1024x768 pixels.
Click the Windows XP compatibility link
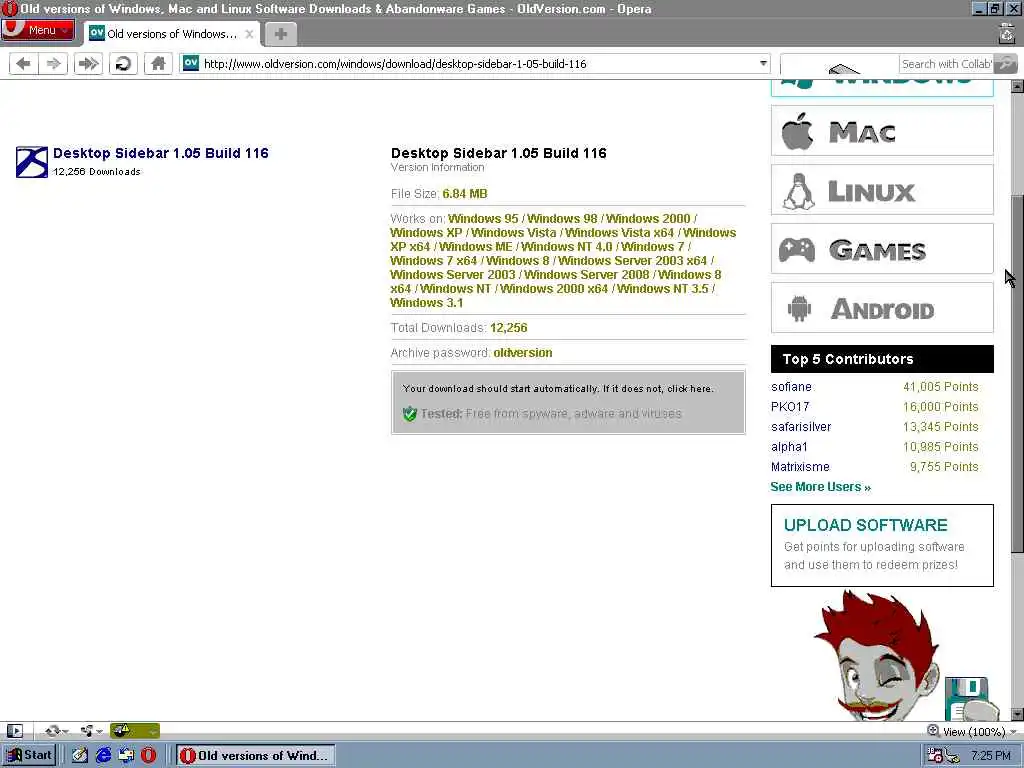(x=426, y=232)
